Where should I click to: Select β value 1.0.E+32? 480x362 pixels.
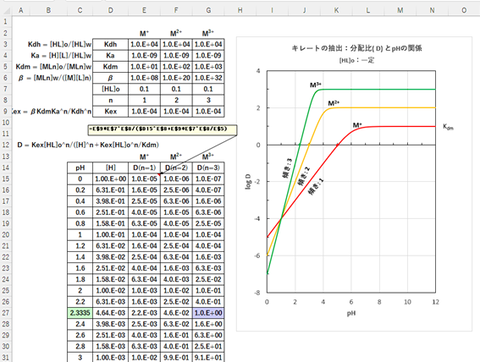pos(208,78)
